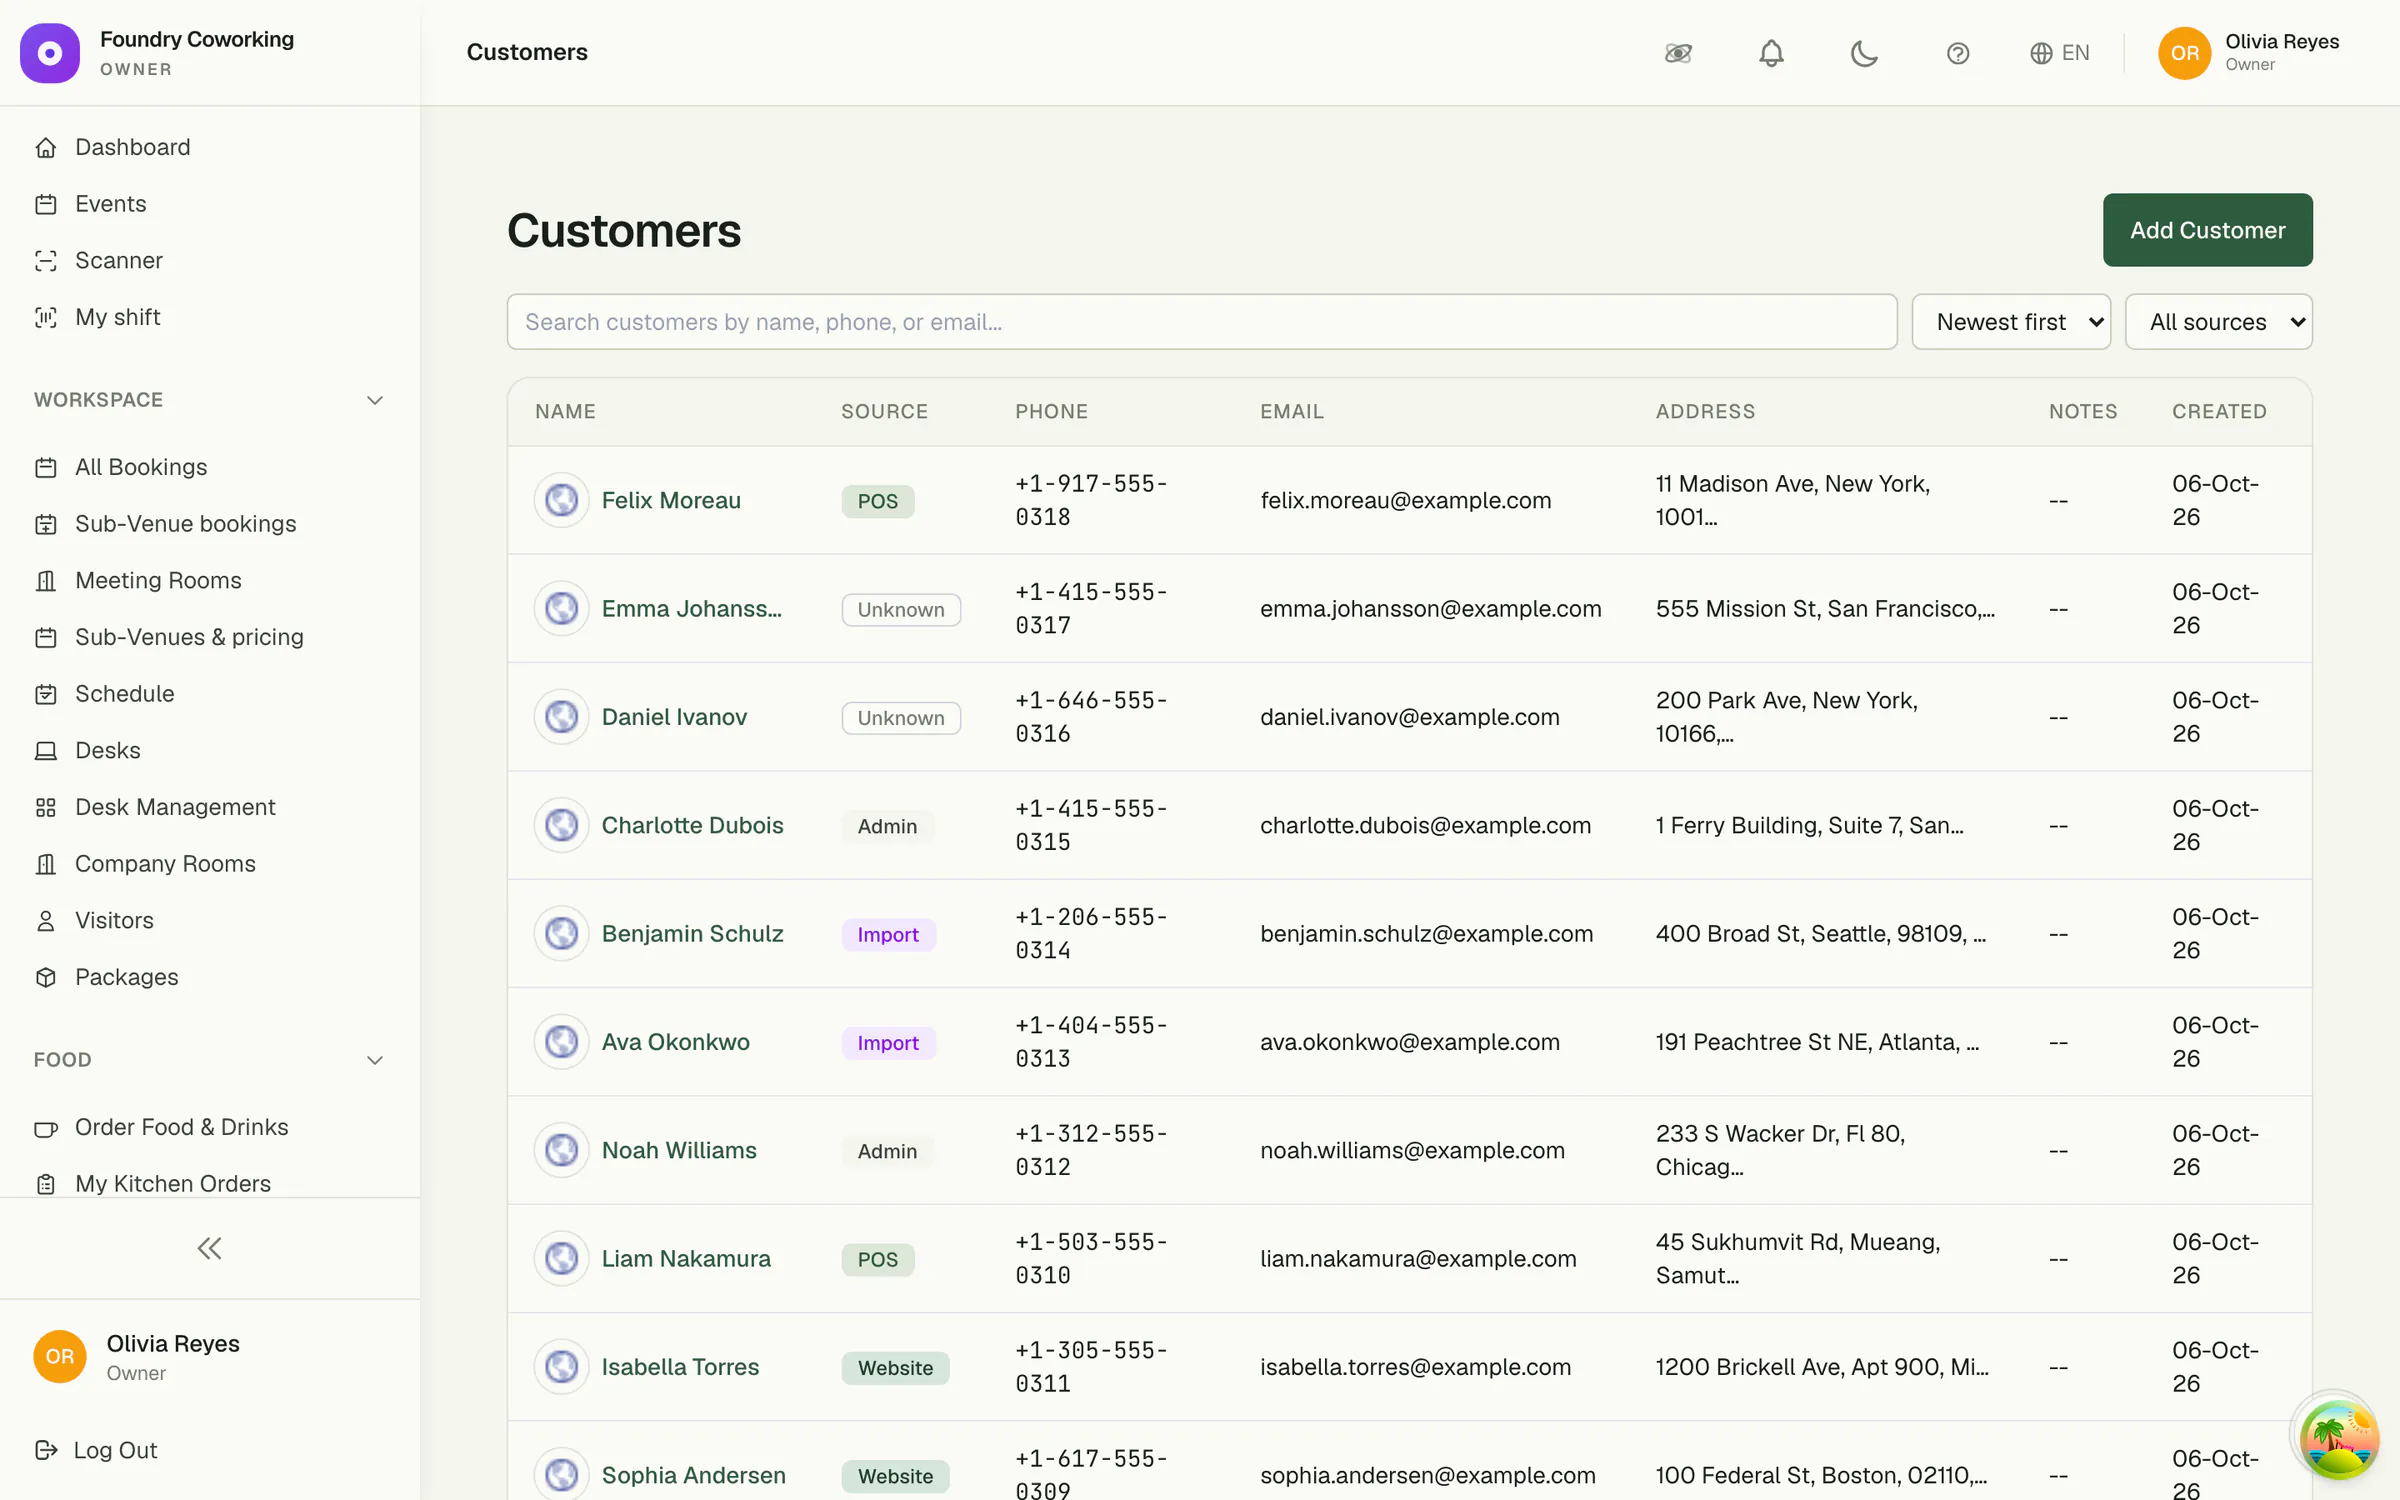Viewport: 2400px width, 1500px height.
Task: Open Desk Management
Action: [x=175, y=807]
